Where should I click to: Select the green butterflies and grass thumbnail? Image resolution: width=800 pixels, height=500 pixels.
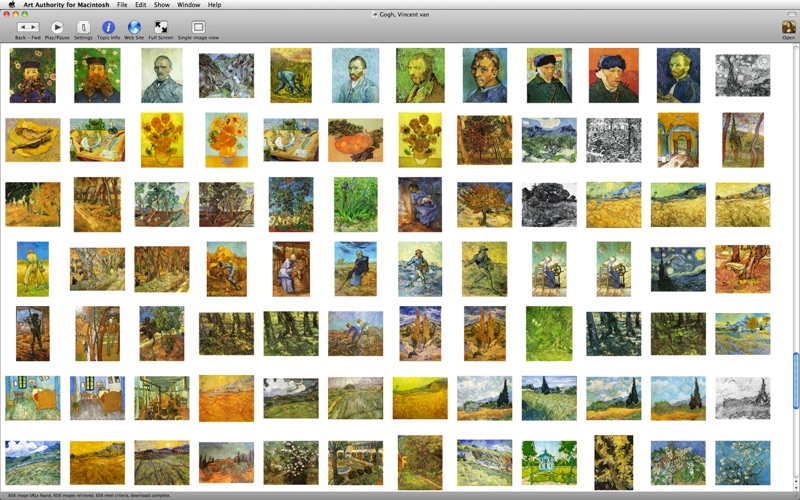point(549,334)
